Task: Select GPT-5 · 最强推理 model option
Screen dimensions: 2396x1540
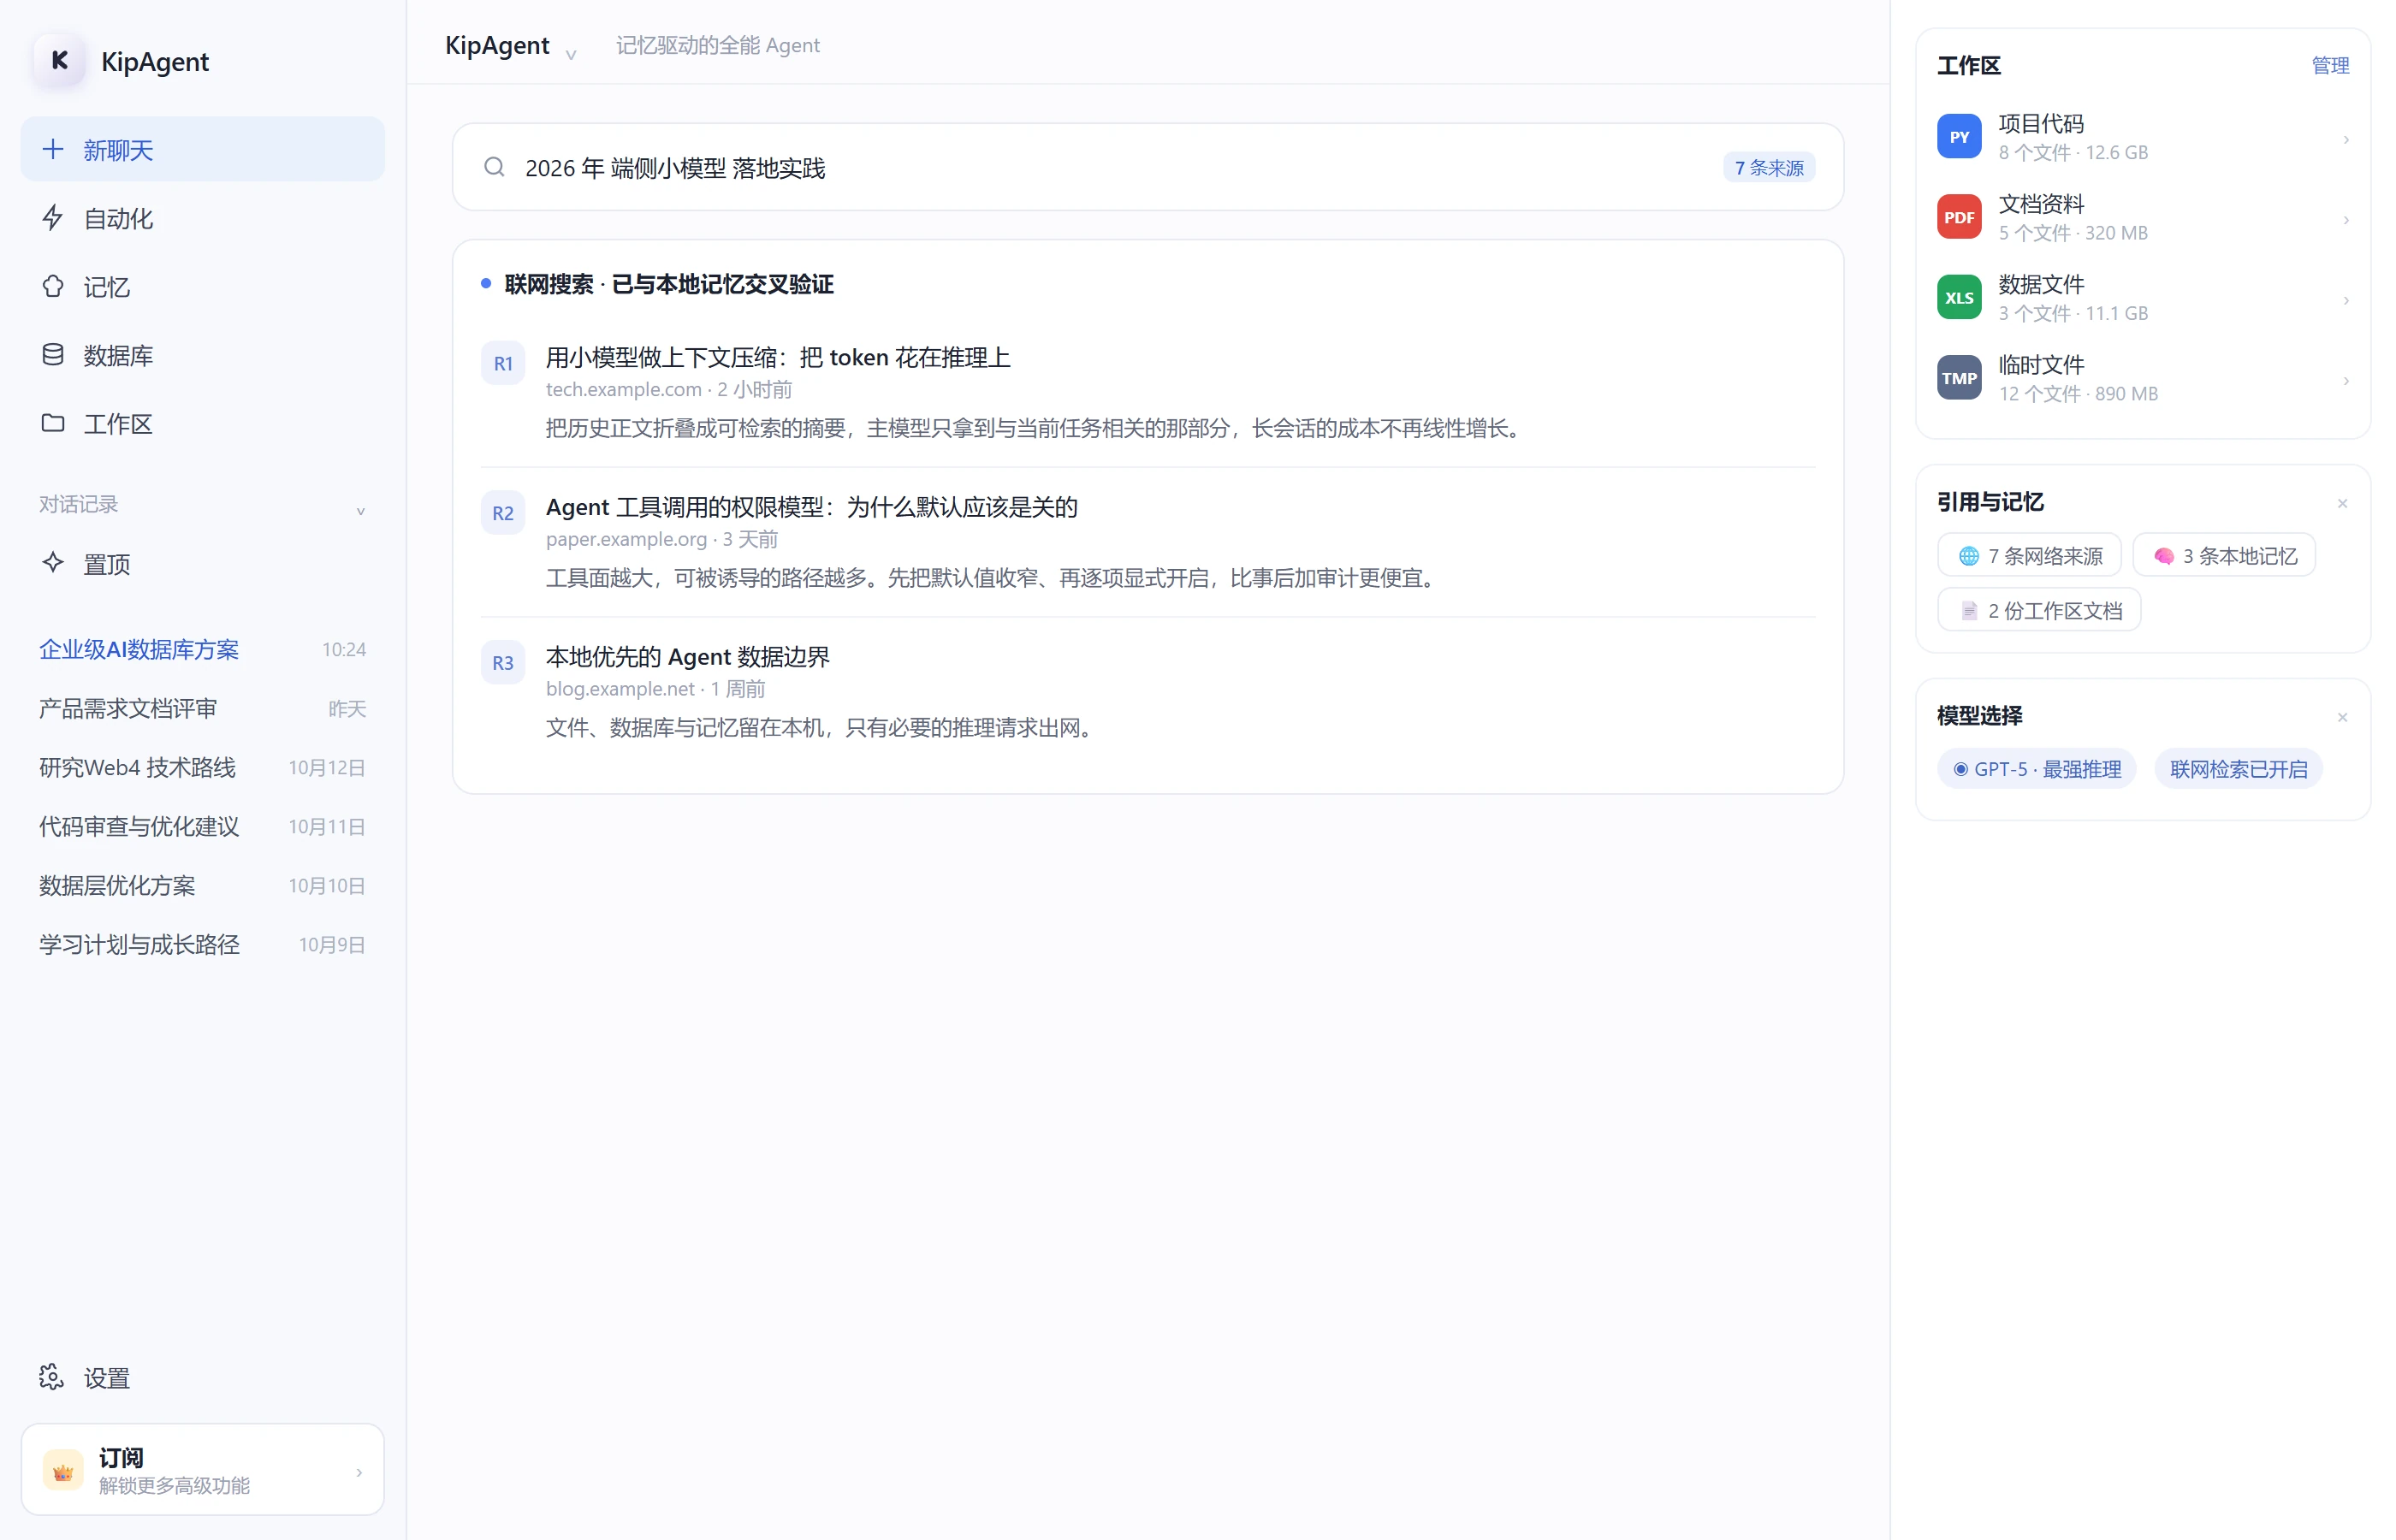Action: (x=2036, y=769)
